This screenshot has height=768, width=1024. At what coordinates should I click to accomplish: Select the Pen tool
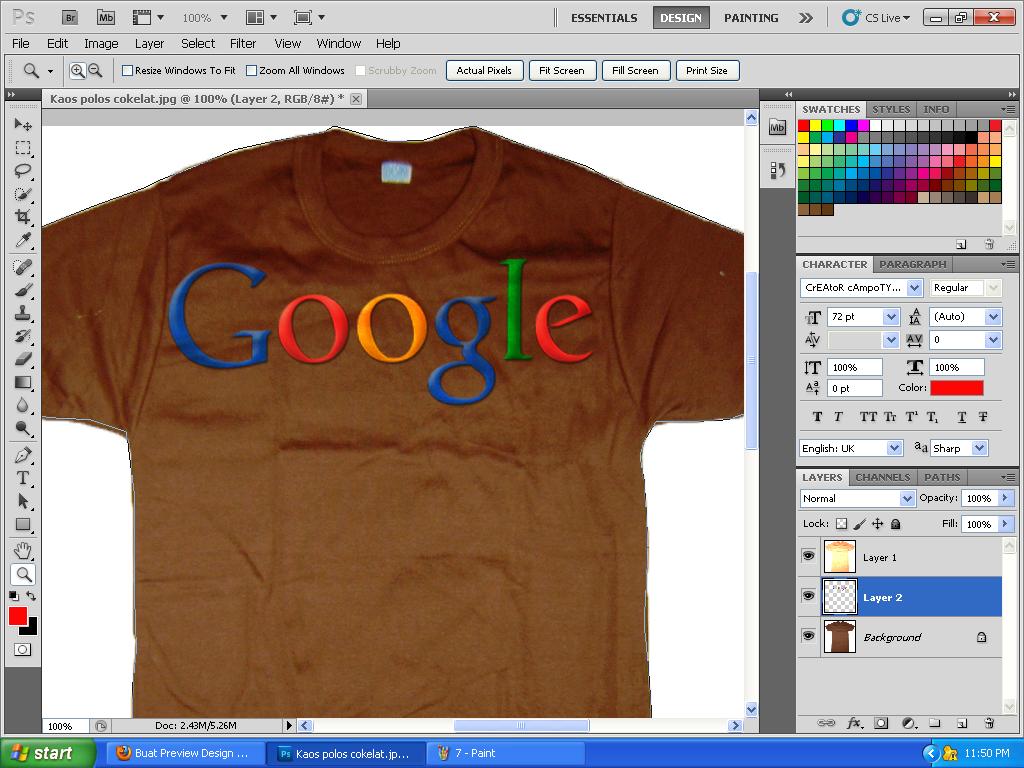click(x=23, y=455)
